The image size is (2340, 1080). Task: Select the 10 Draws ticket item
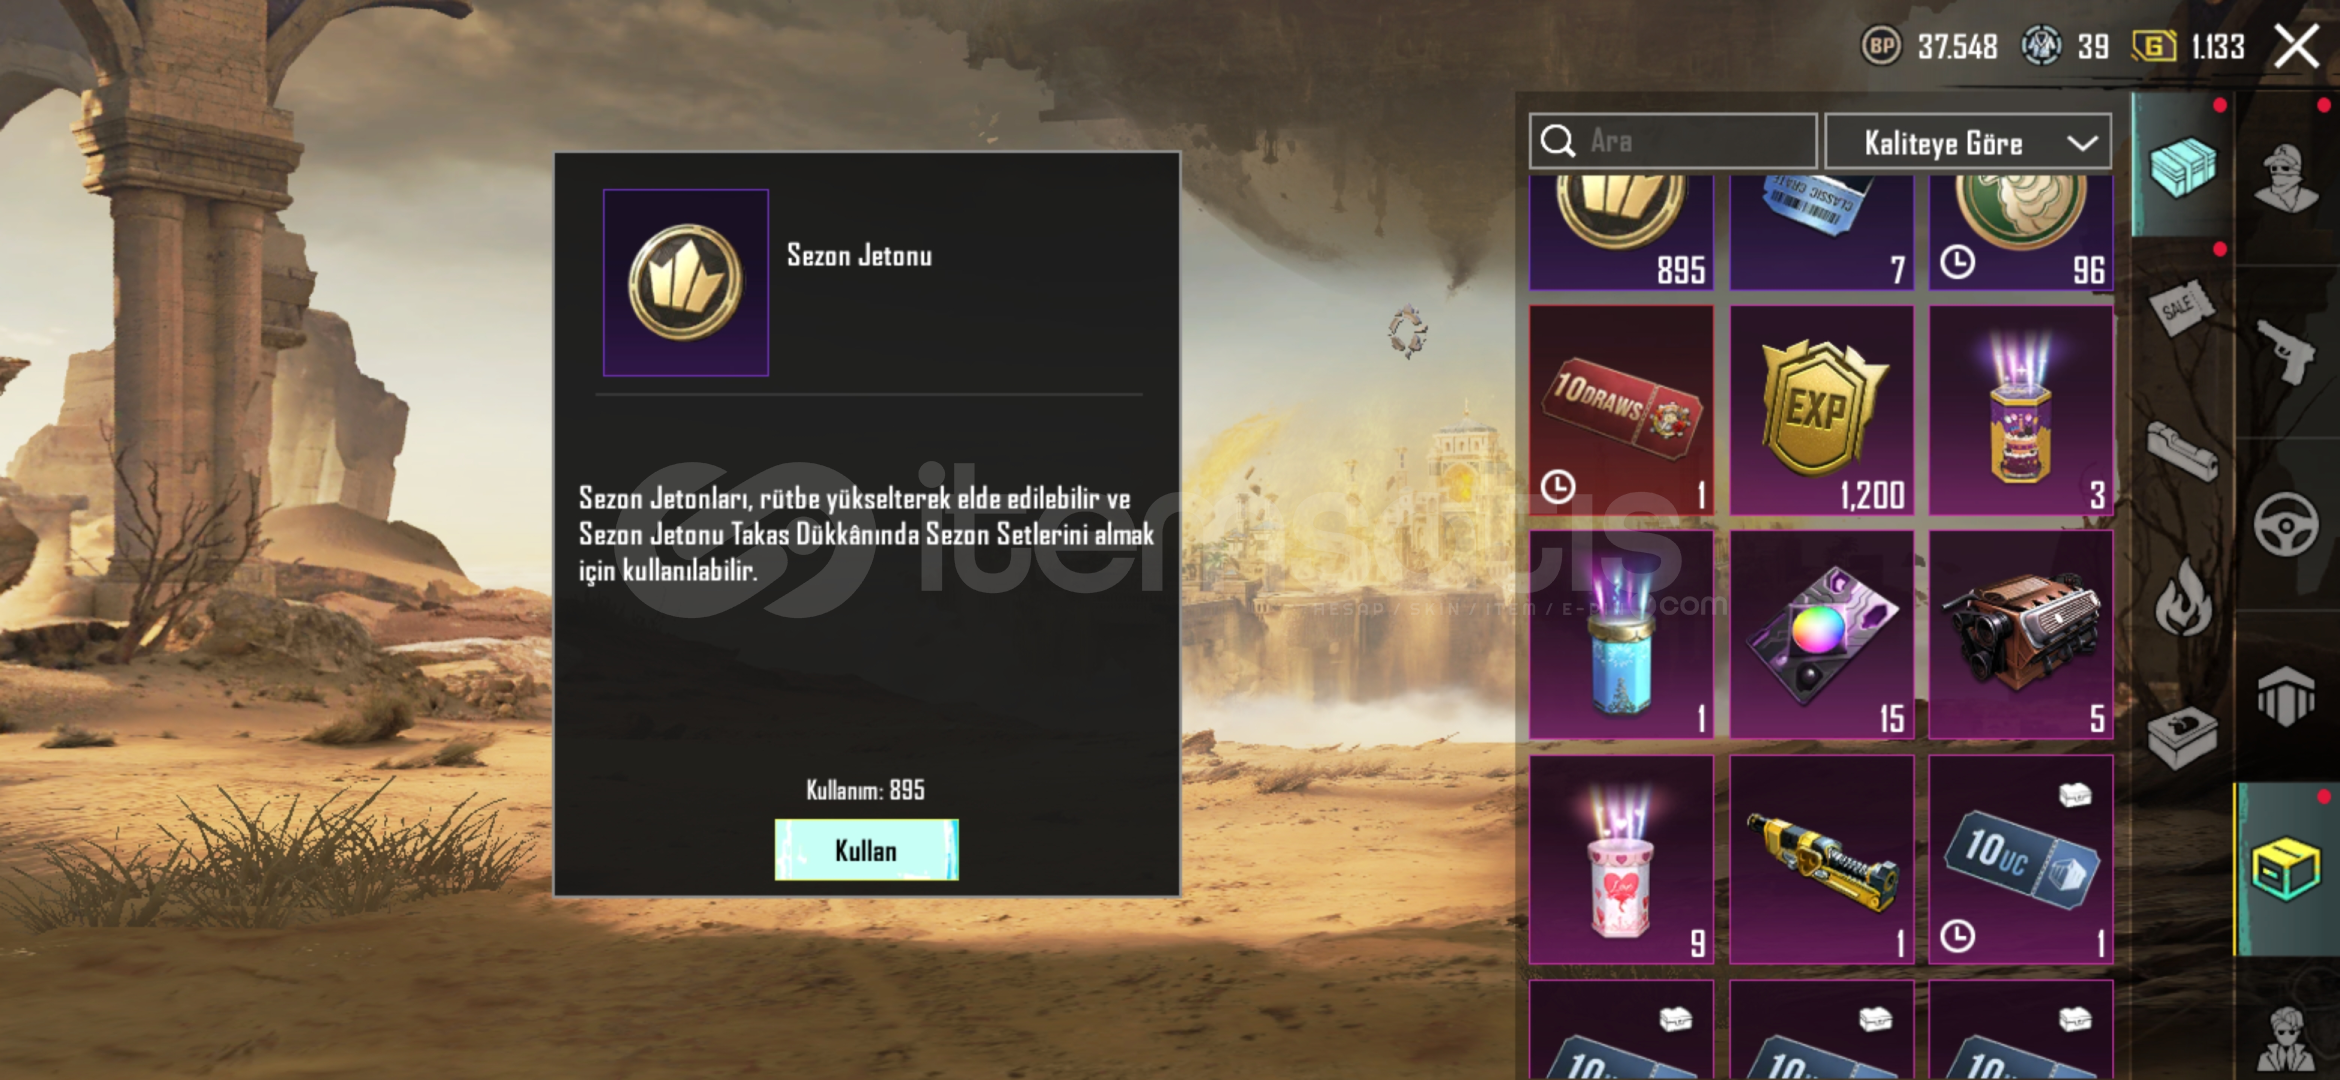click(1621, 410)
